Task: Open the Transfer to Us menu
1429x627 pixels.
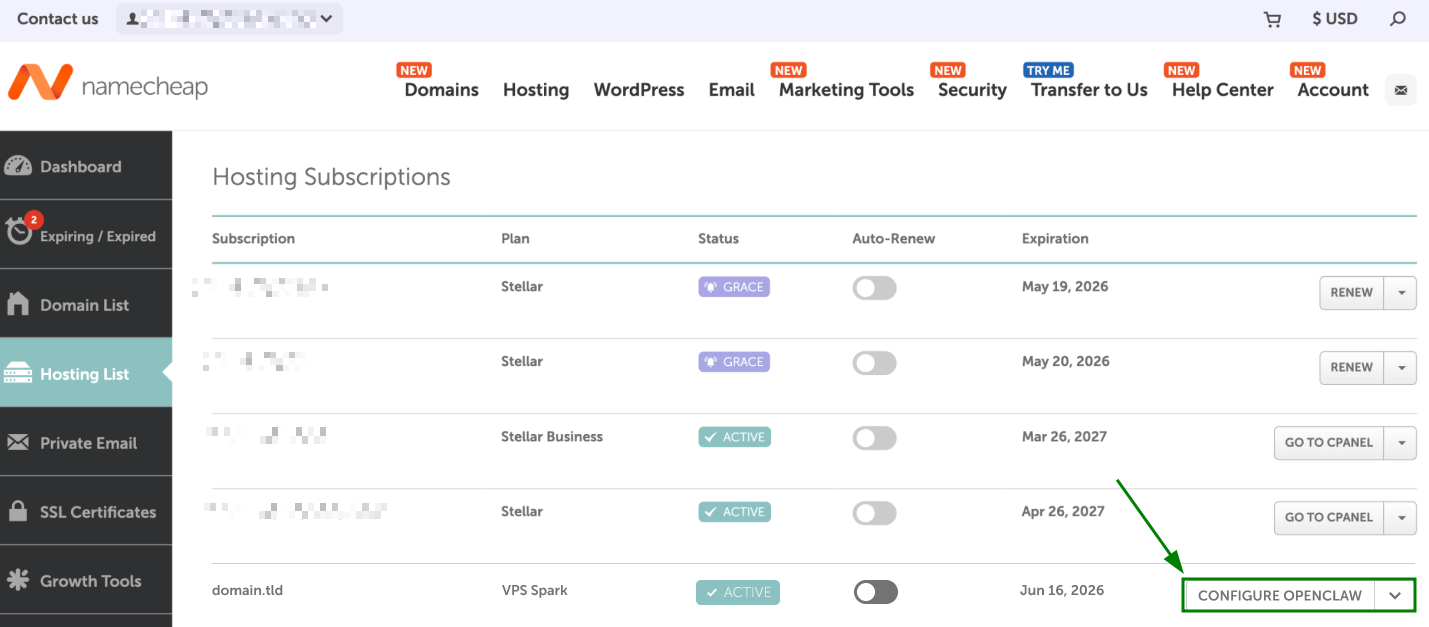Action: click(x=1089, y=90)
